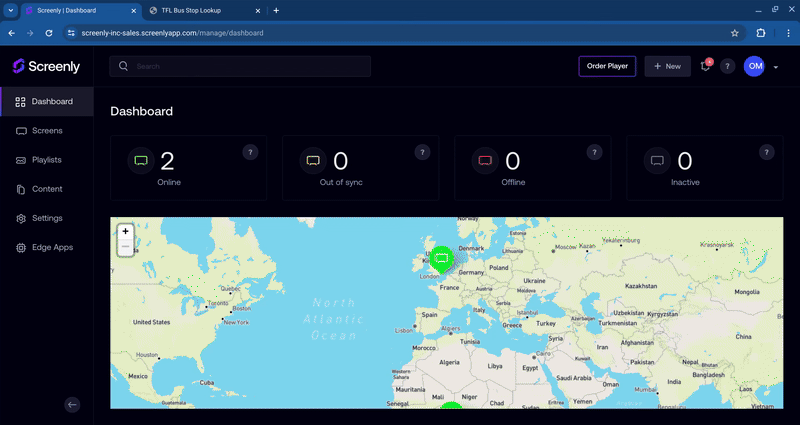Click the red Offline screen icon
This screenshot has height=425, width=800.
point(485,161)
